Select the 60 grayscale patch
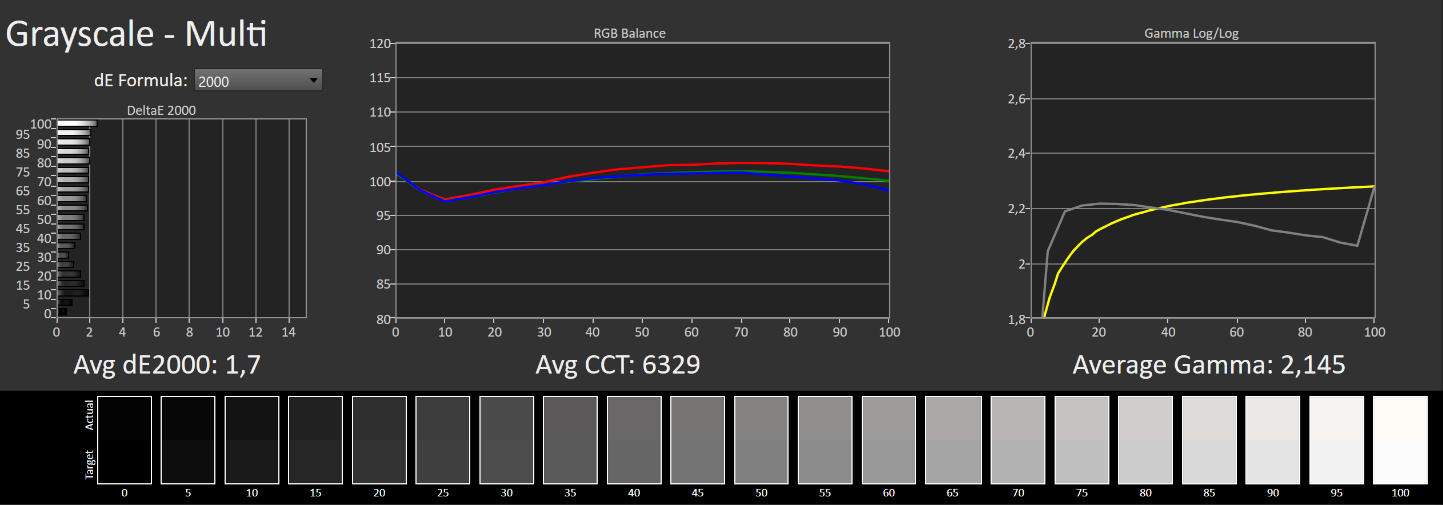This screenshot has width=1443, height=505. point(889,440)
